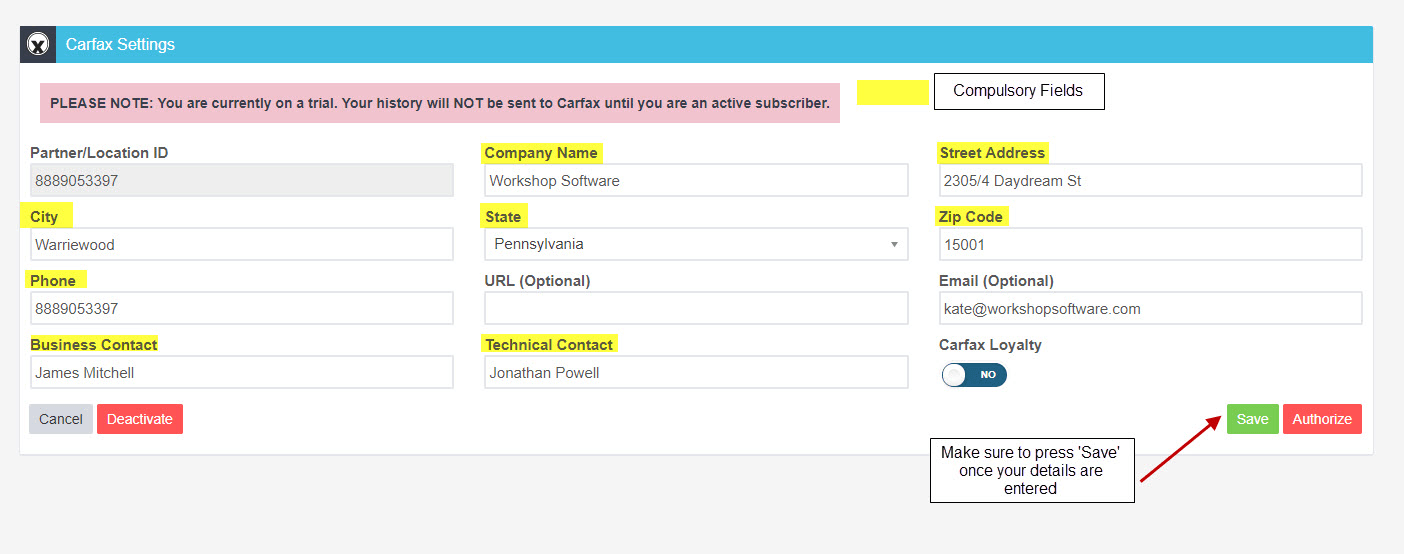Click the Partner/Location ID label
The width and height of the screenshot is (1404, 554).
click(x=99, y=153)
